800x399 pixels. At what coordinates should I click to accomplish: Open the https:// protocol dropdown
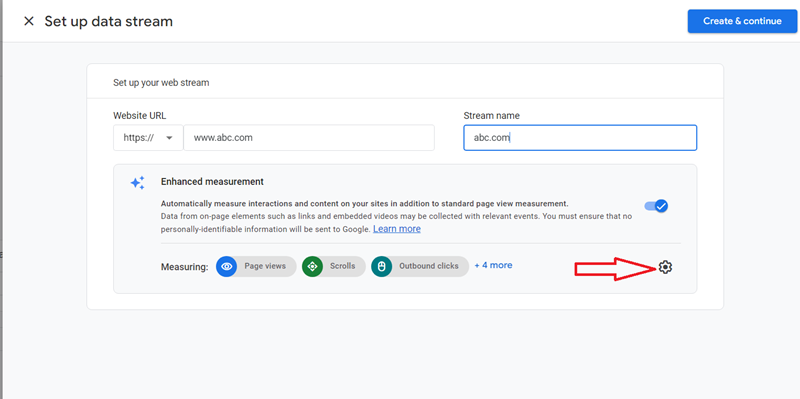click(148, 138)
